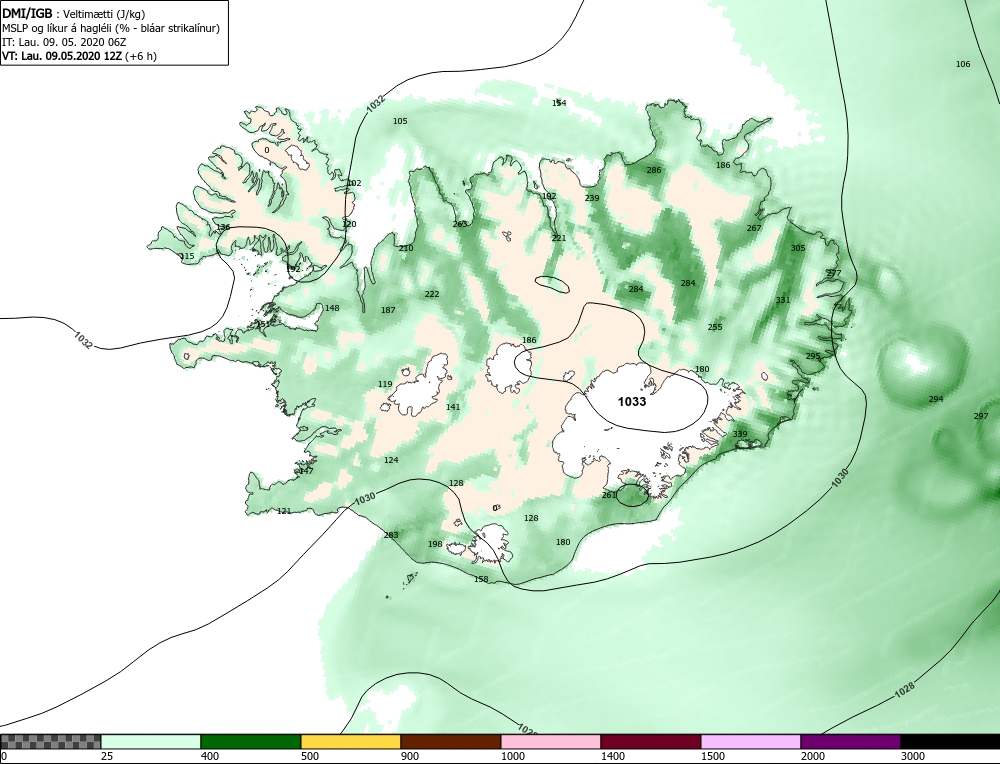Click the 'IT: Lau. 09. 05. 2020 06Z' line
This screenshot has width=1000, height=764.
[x=64, y=42]
